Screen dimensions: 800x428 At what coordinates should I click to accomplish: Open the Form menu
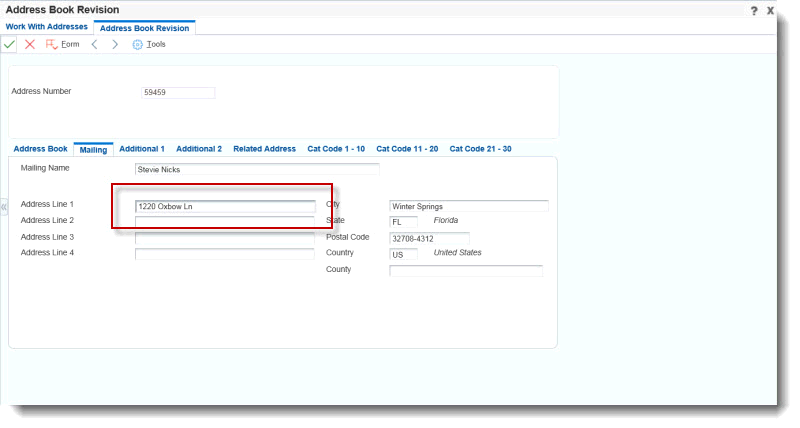[63, 45]
